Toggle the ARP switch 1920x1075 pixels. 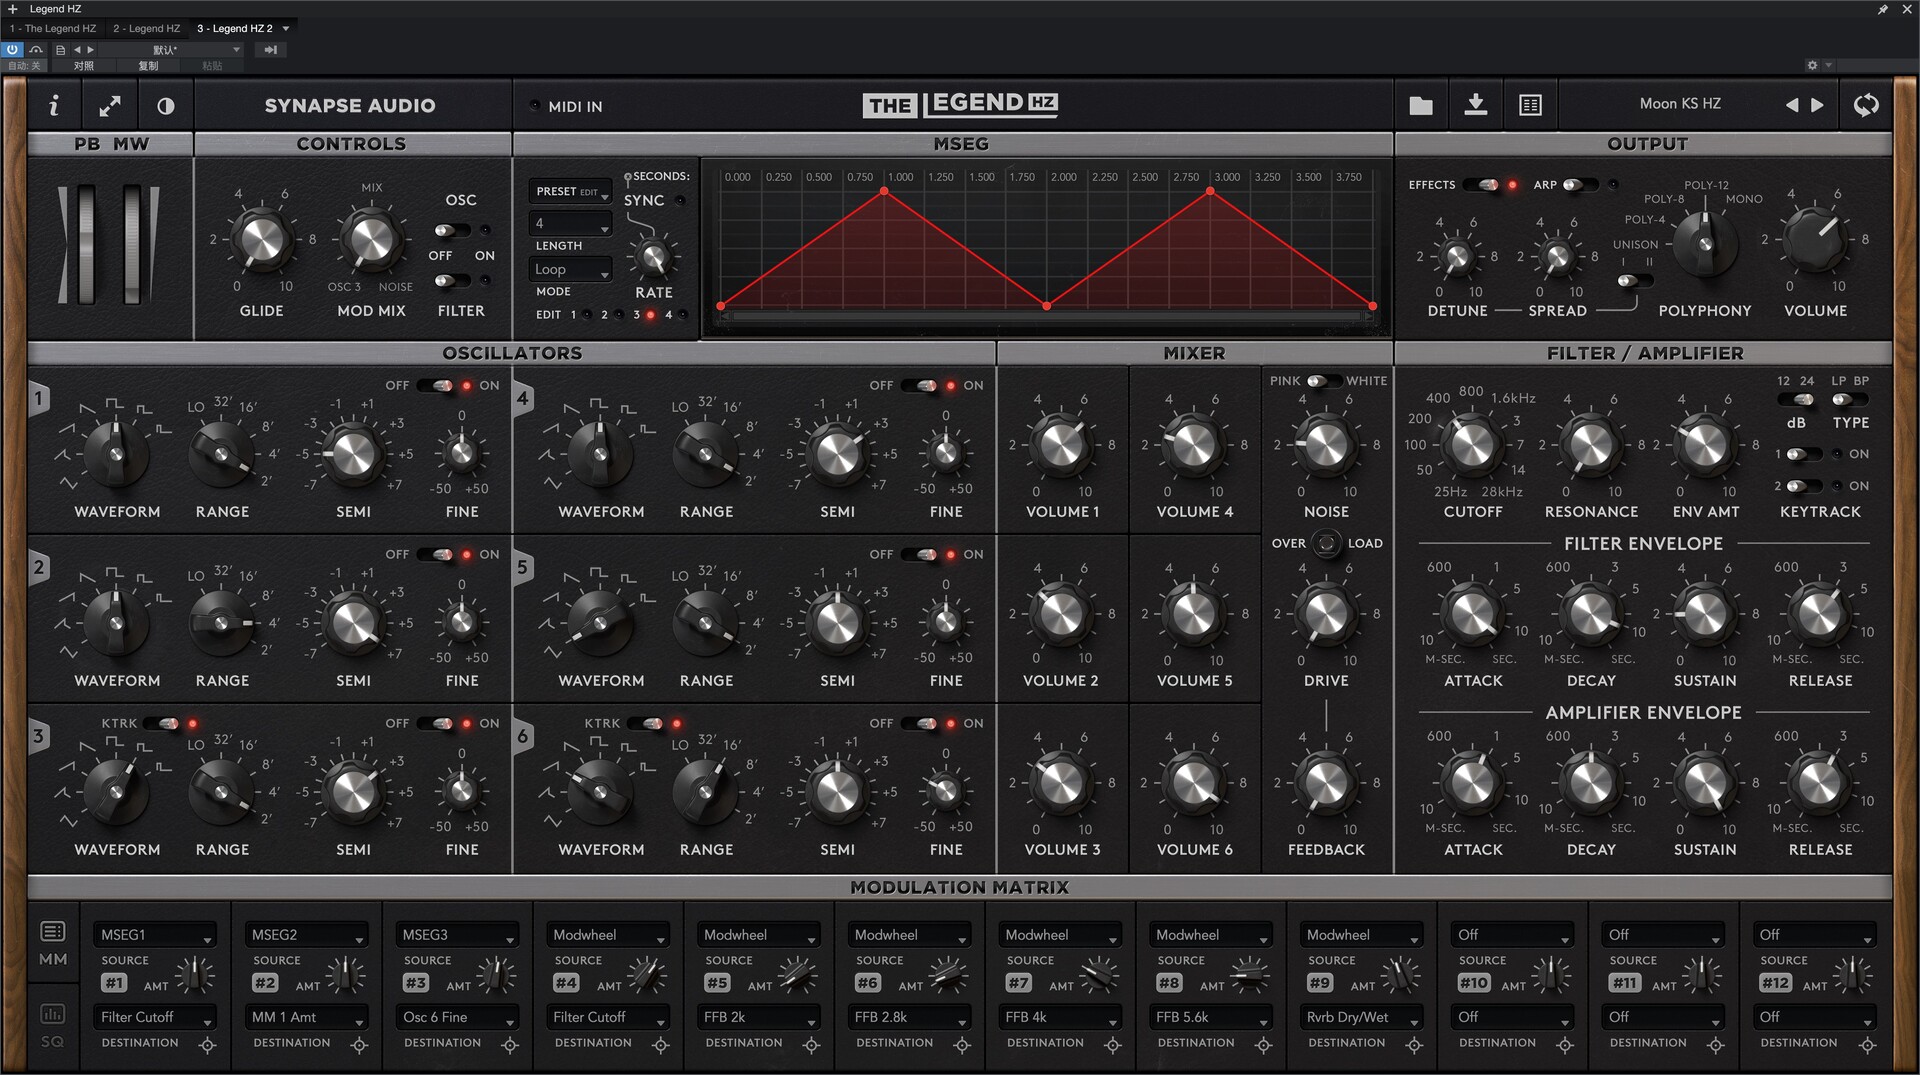click(x=1580, y=185)
